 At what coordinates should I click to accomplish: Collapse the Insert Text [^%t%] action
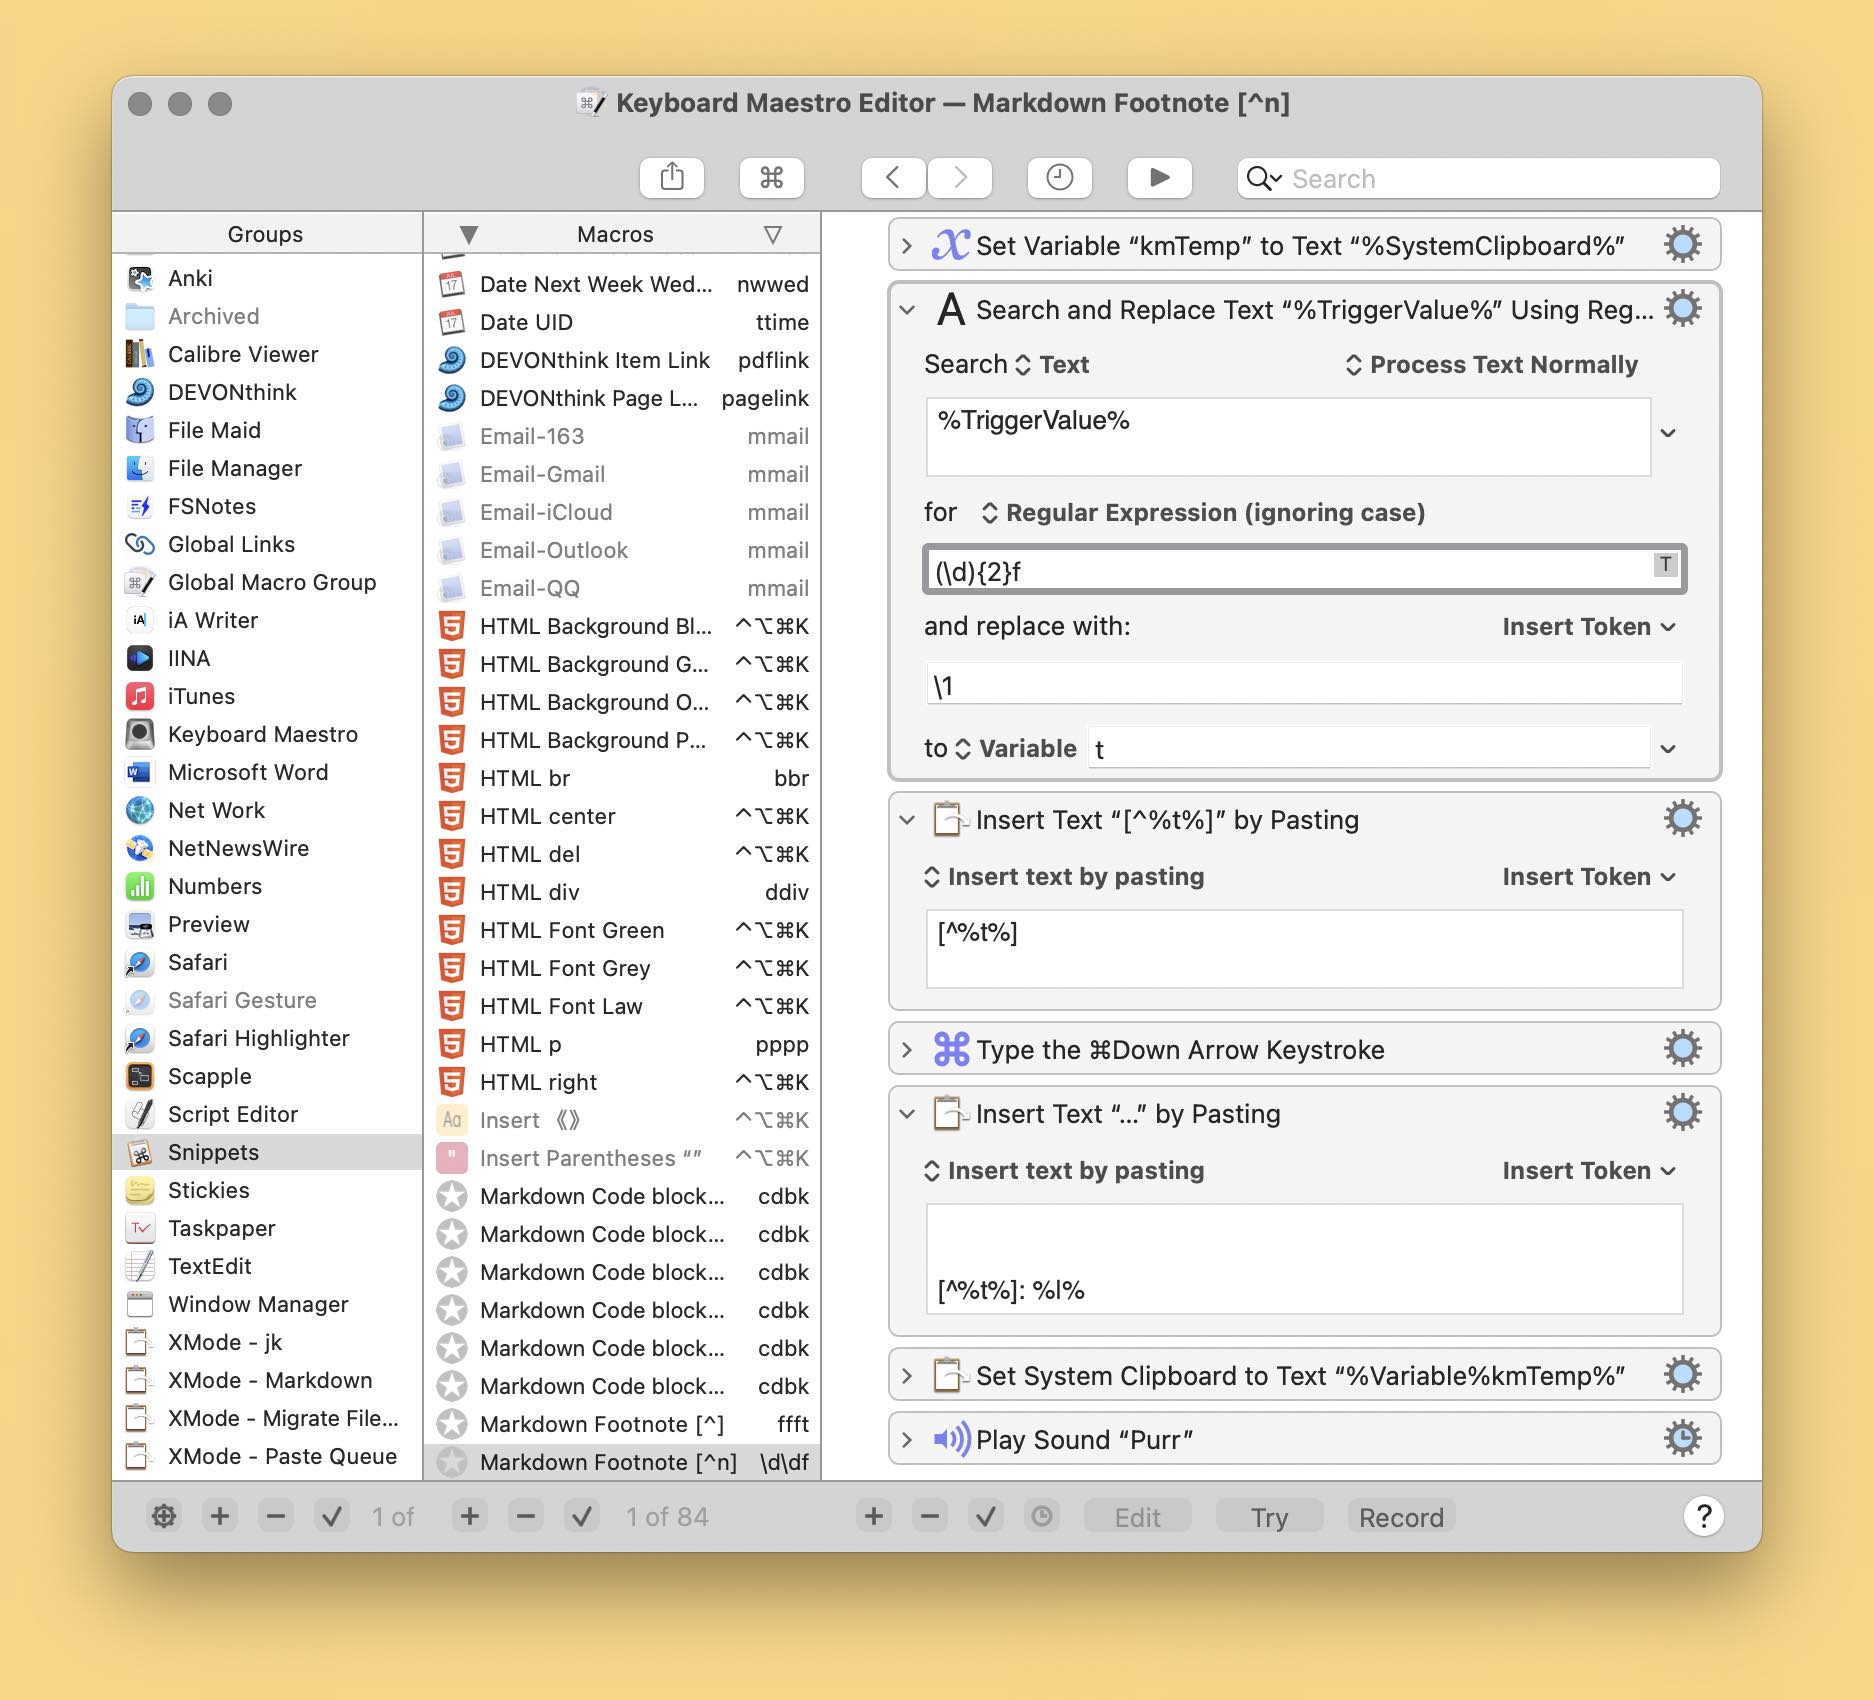907,820
